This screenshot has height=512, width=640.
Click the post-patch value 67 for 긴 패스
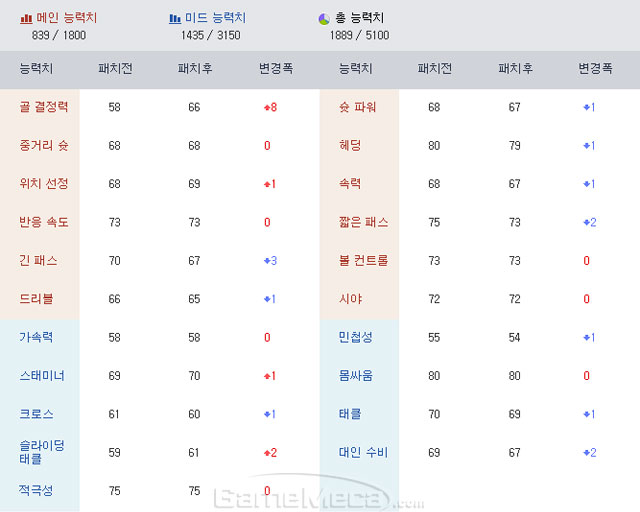[x=194, y=261]
